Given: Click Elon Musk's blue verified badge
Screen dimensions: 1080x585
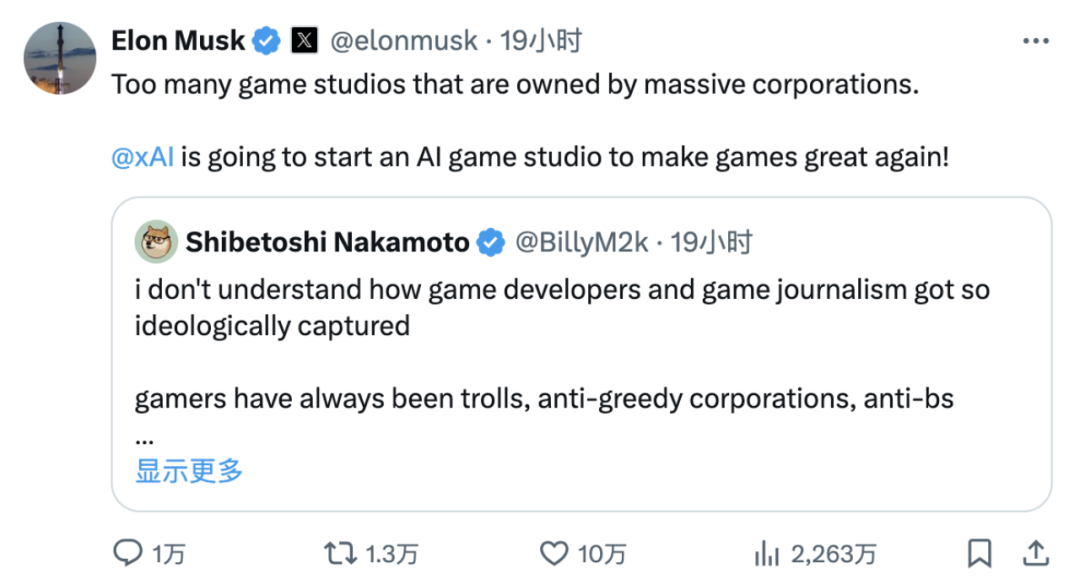Looking at the screenshot, I should click(266, 41).
